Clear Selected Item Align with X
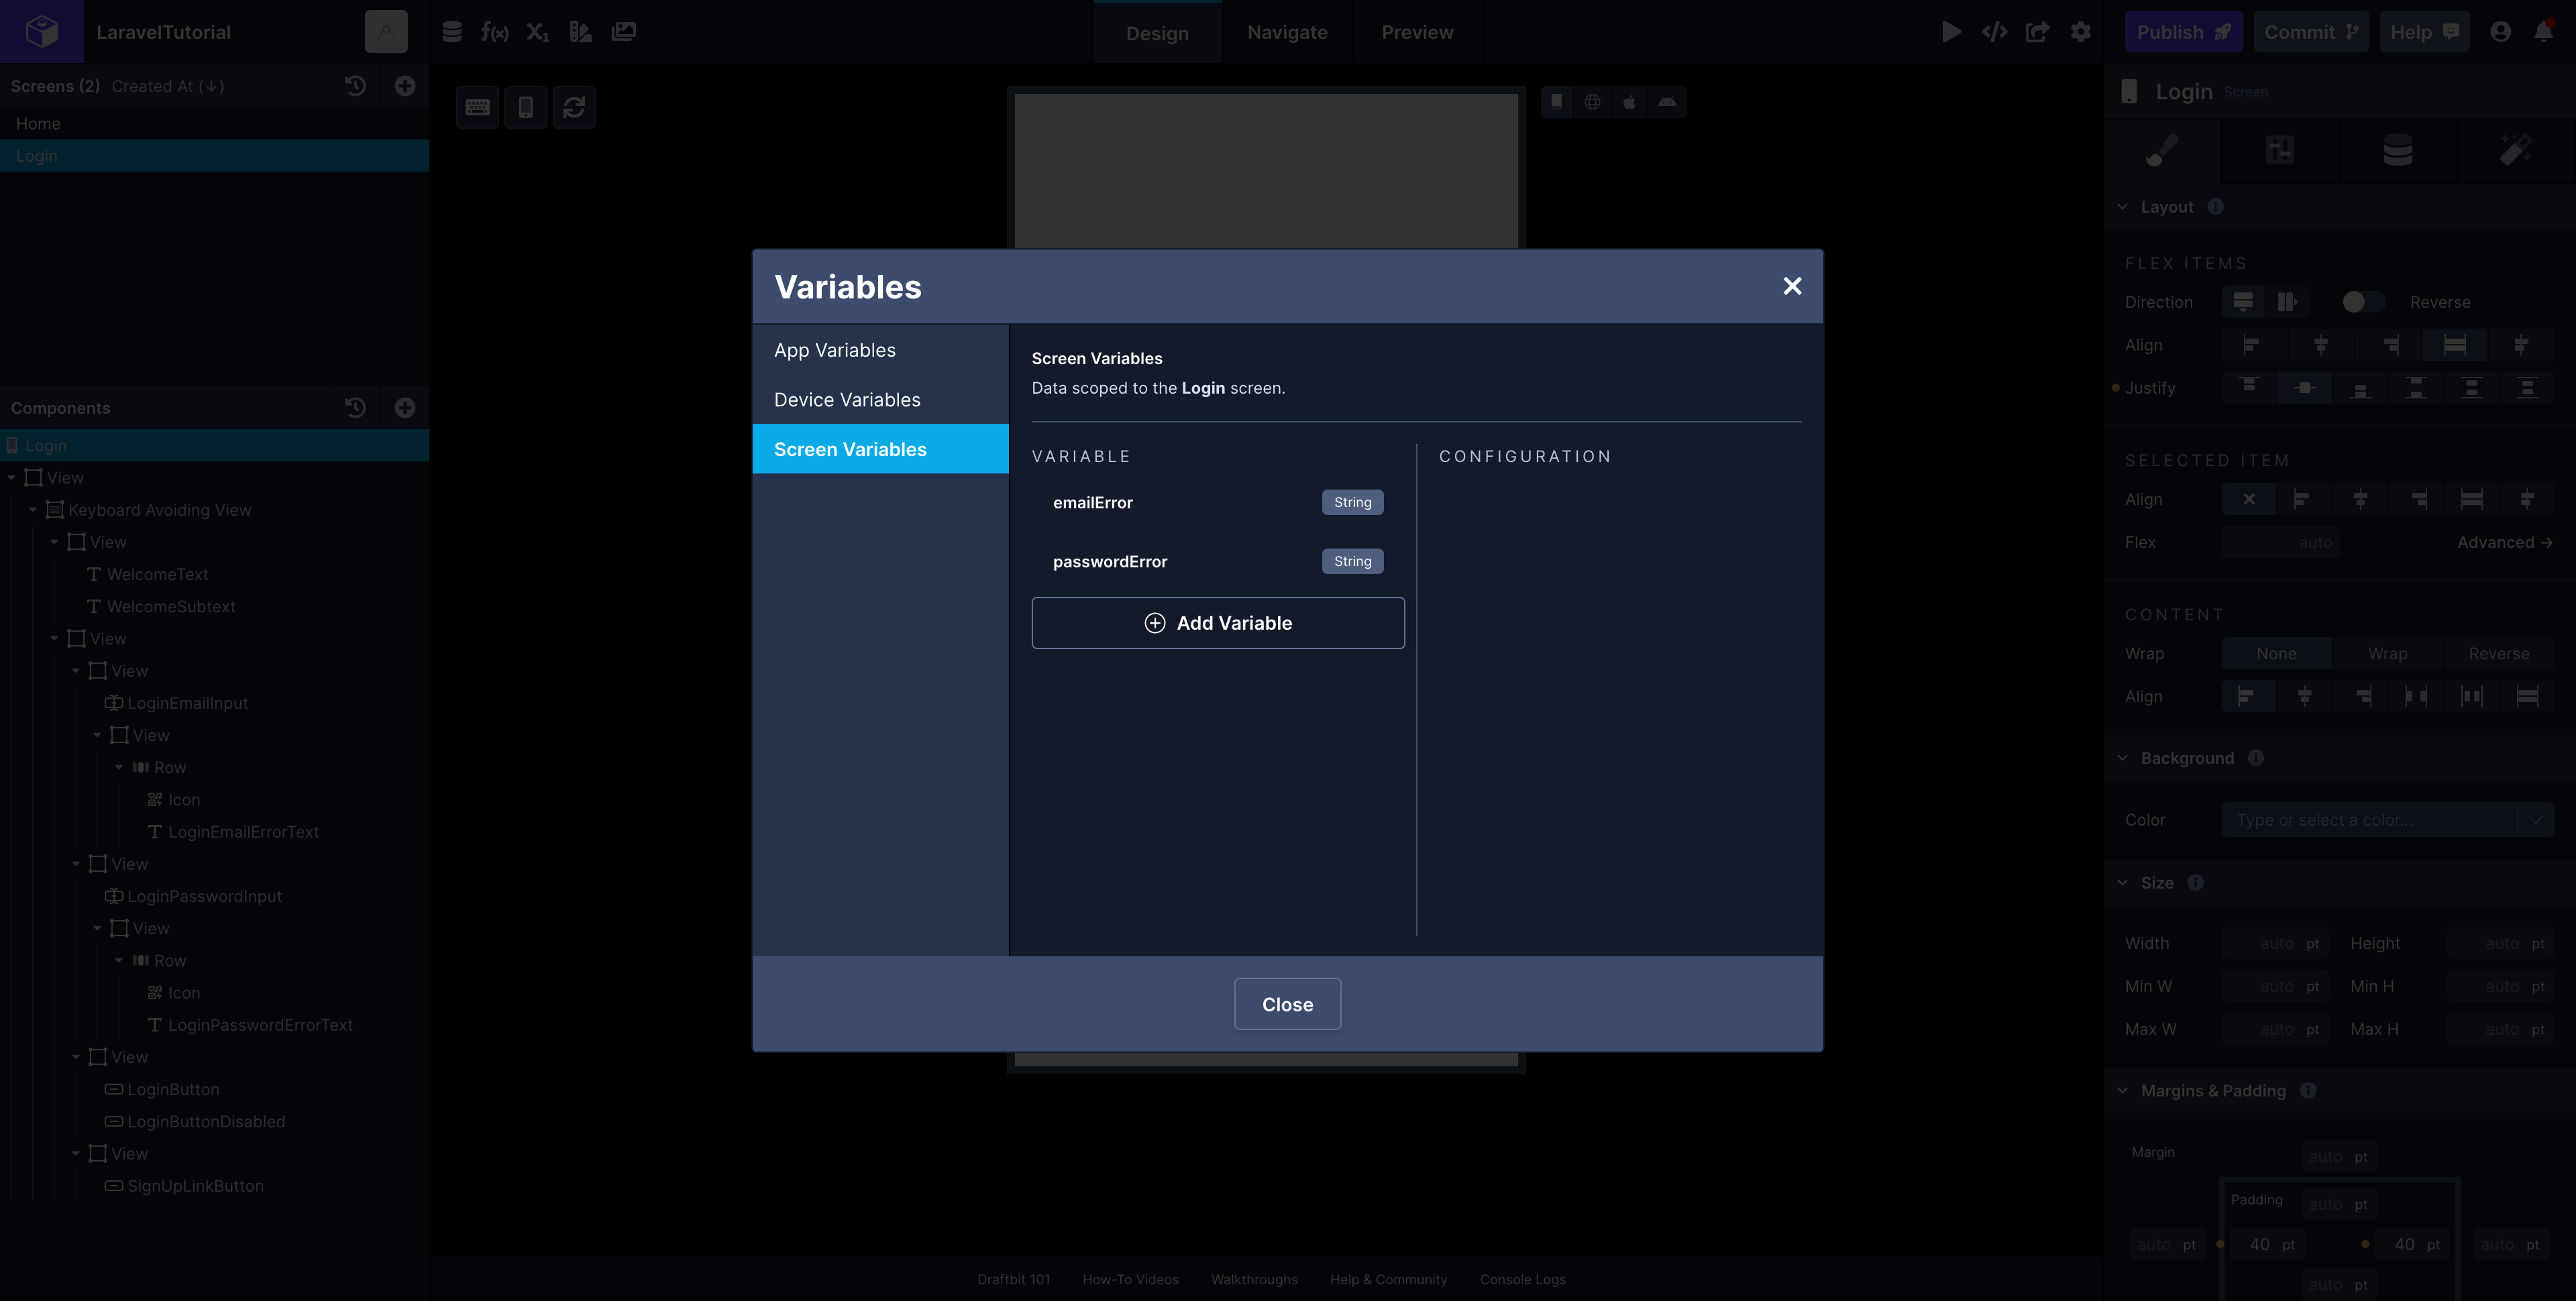 (2249, 499)
